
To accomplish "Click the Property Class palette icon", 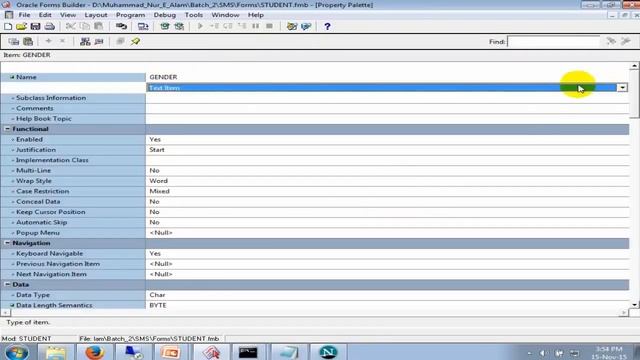I will (x=85, y=41).
